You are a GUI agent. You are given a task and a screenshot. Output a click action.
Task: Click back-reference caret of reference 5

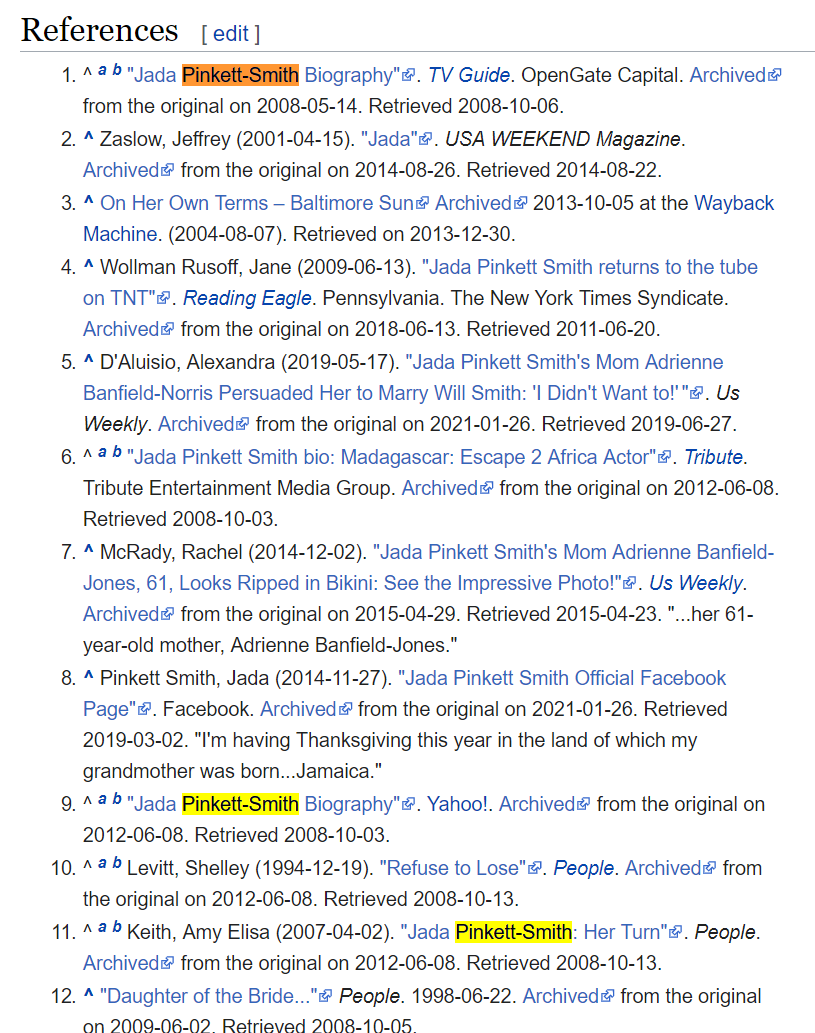coord(88,362)
